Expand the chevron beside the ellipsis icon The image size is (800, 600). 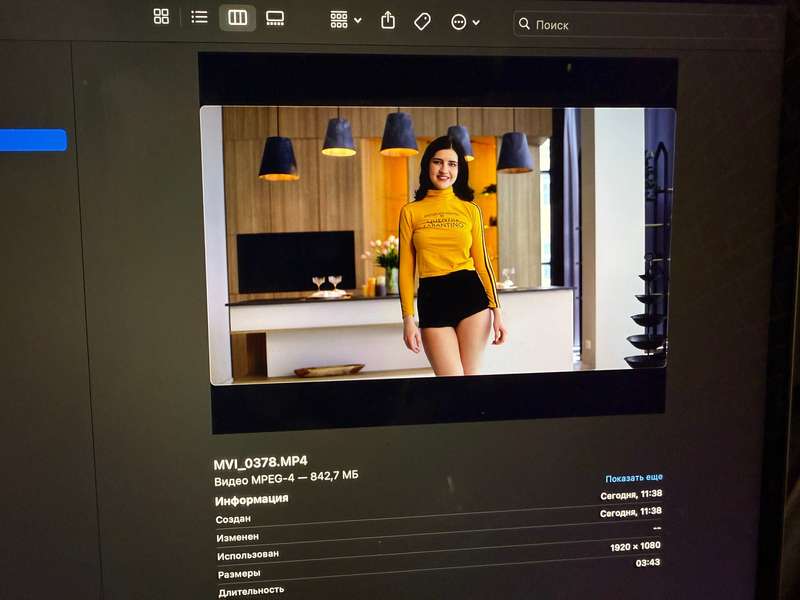tap(476, 22)
